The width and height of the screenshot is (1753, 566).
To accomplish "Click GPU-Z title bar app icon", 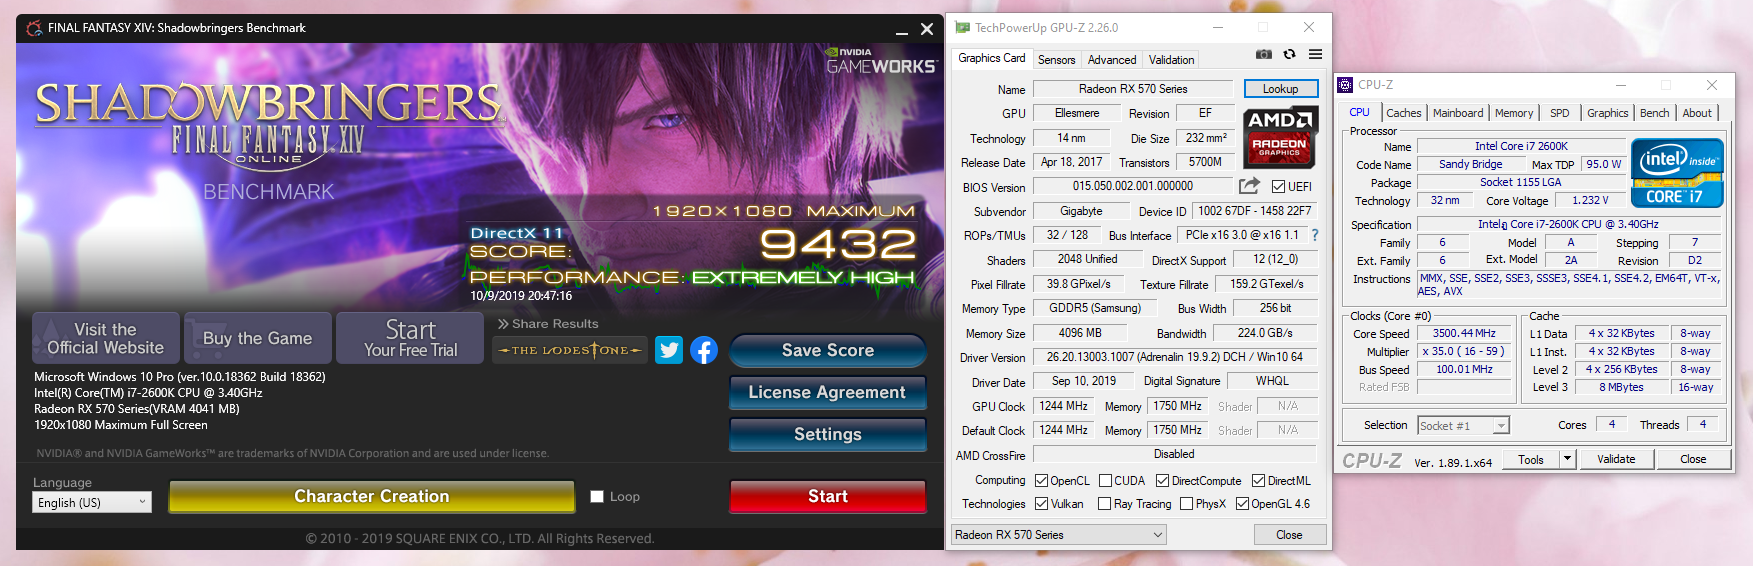I will tap(962, 27).
